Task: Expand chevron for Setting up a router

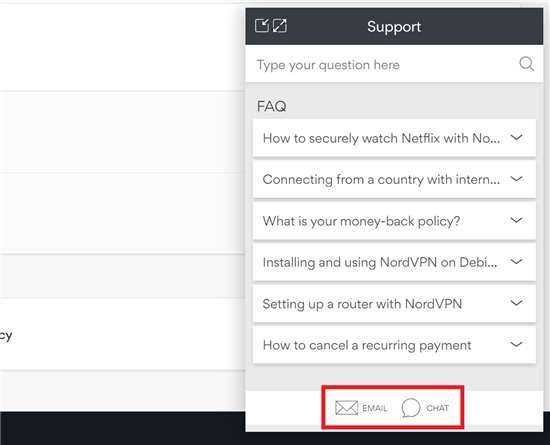Action: [516, 303]
